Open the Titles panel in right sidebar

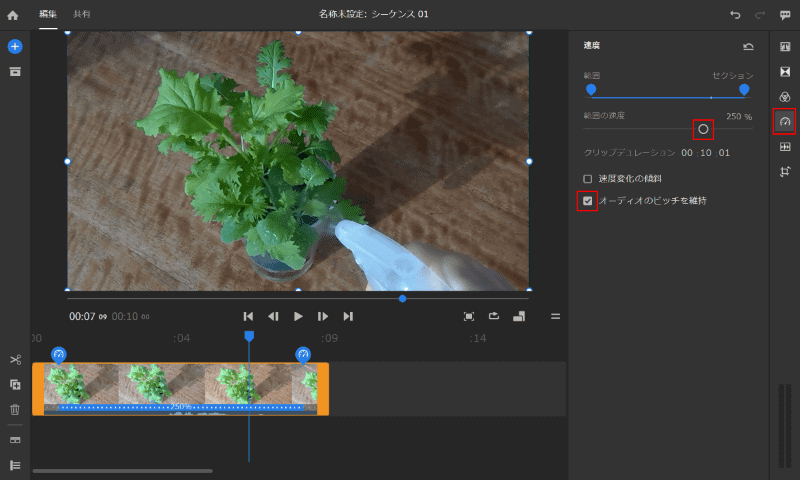[785, 47]
